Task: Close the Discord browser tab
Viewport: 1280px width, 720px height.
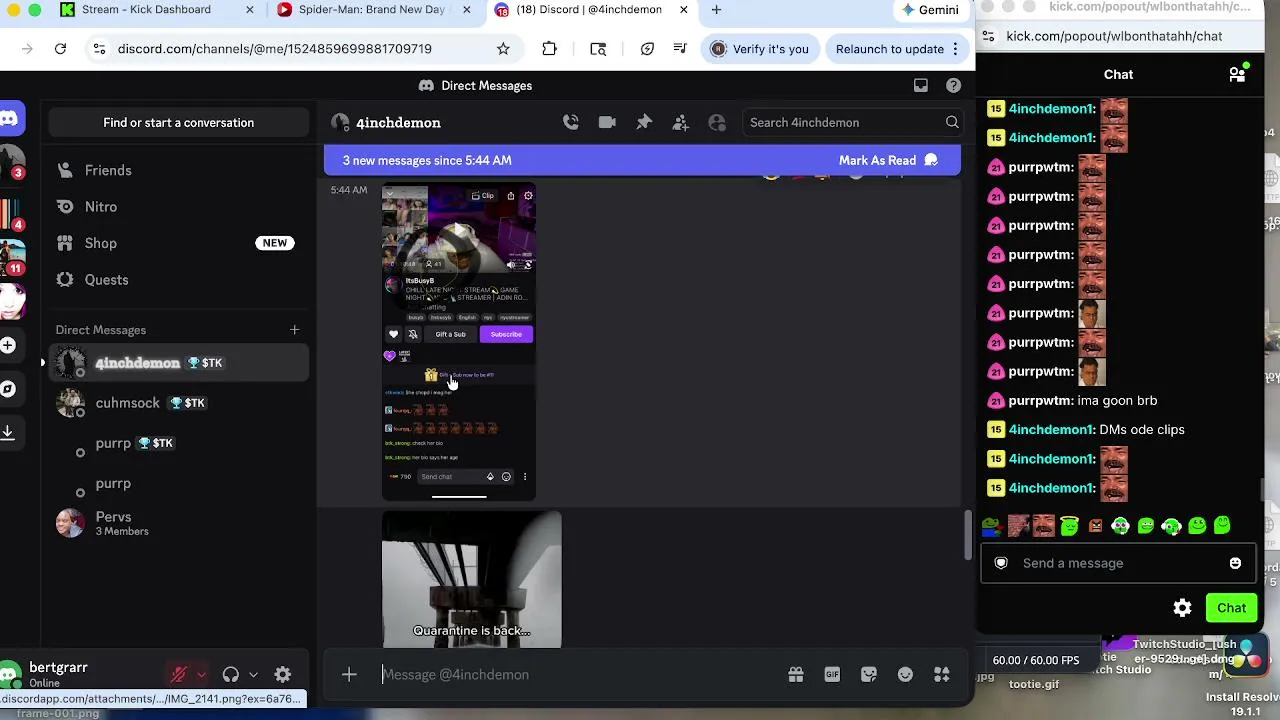Action: coord(684,10)
